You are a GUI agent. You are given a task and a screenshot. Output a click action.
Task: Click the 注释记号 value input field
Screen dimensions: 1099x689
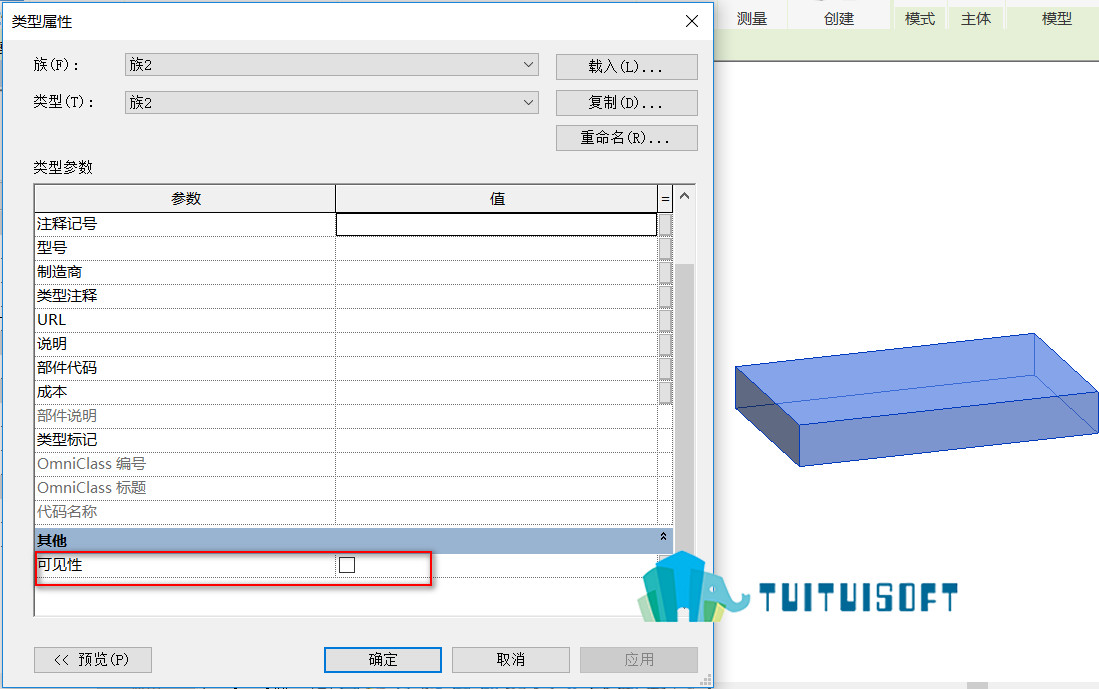coord(496,224)
